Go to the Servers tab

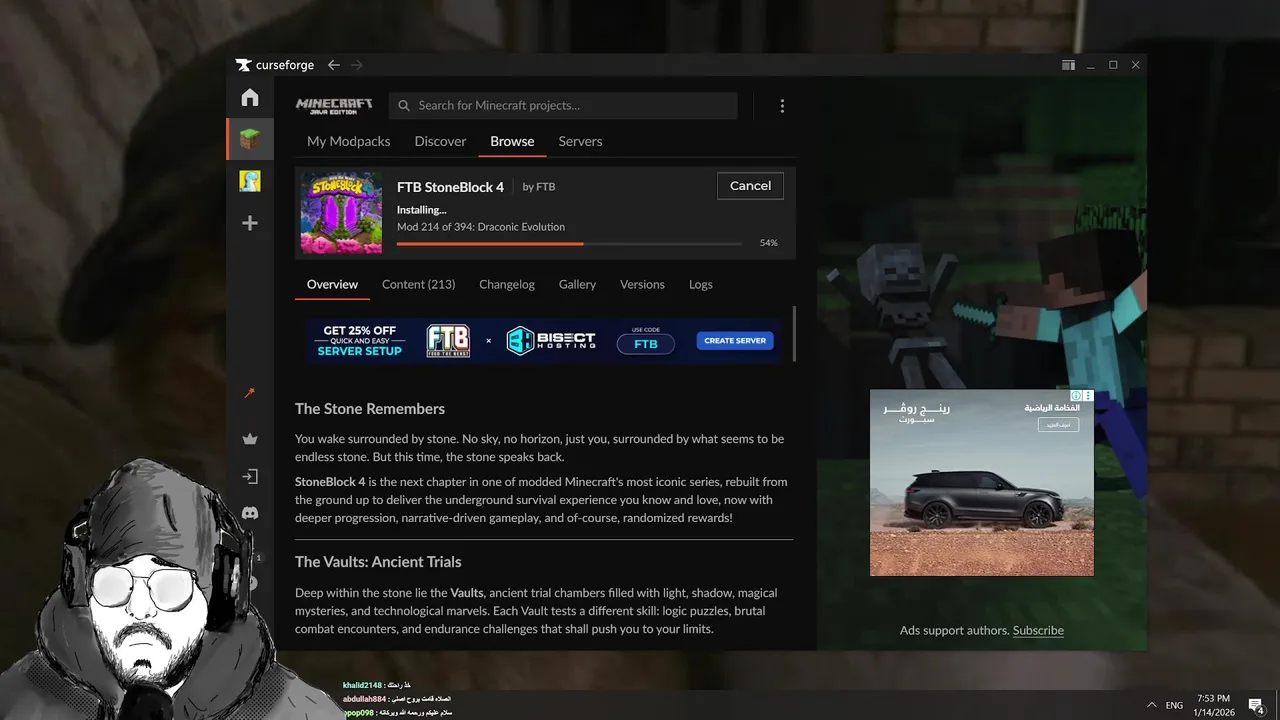click(580, 141)
